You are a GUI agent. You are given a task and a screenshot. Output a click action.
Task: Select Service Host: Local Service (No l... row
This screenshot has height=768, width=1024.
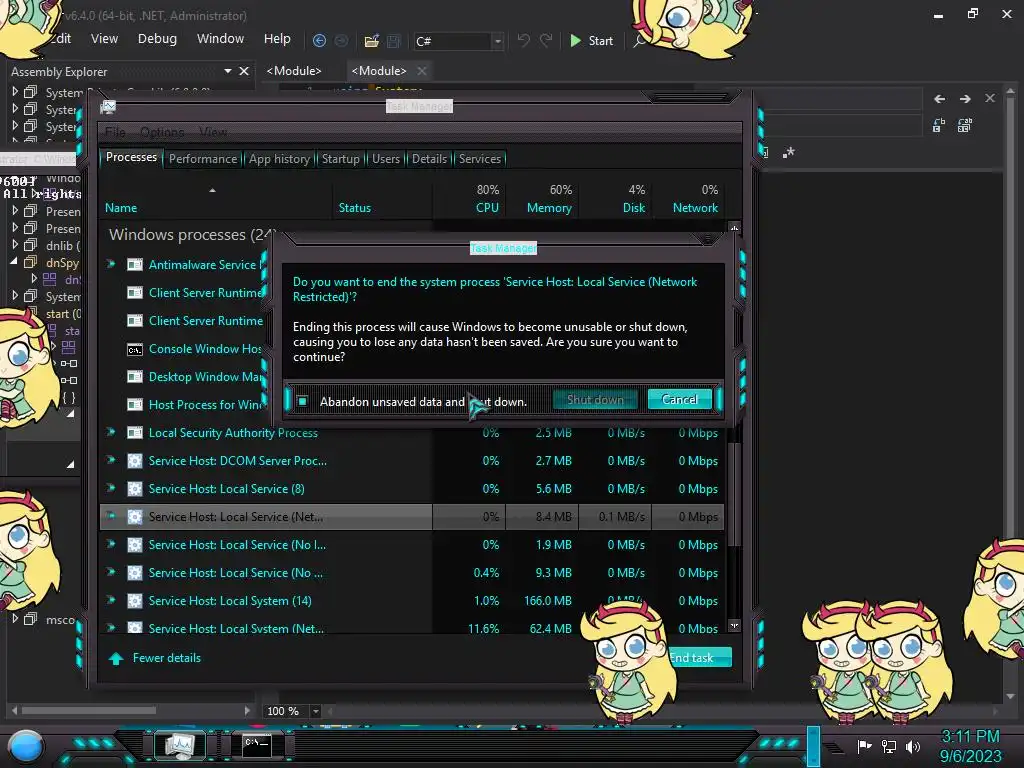[411, 545]
